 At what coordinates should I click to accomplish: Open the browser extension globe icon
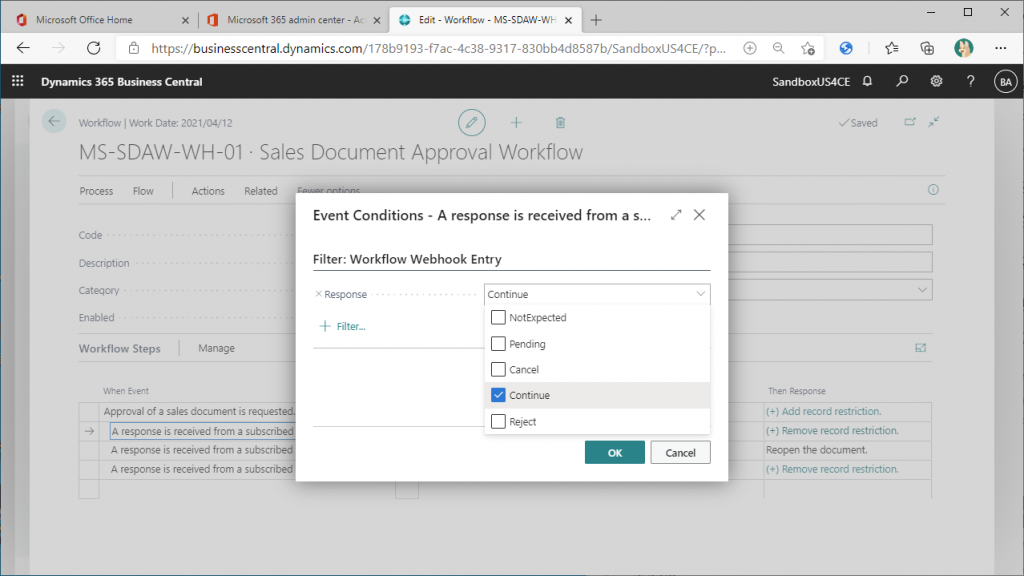click(846, 48)
